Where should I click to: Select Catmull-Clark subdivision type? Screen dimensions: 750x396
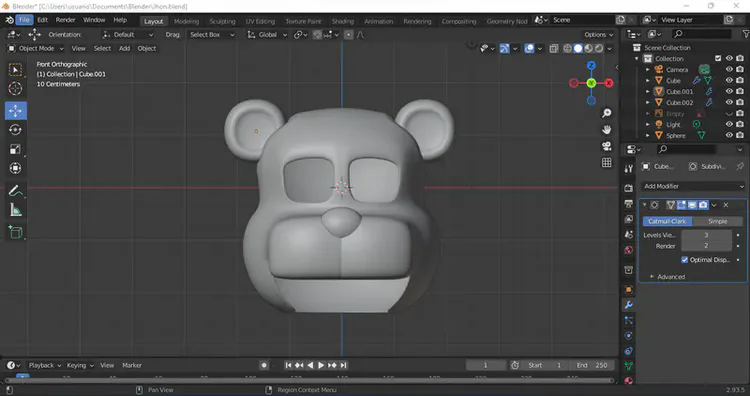[667, 221]
